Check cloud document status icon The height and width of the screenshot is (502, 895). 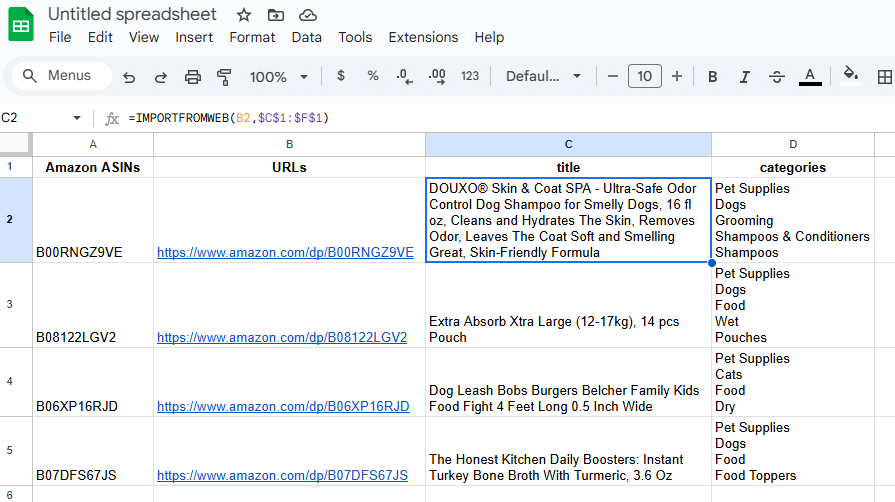tap(308, 15)
